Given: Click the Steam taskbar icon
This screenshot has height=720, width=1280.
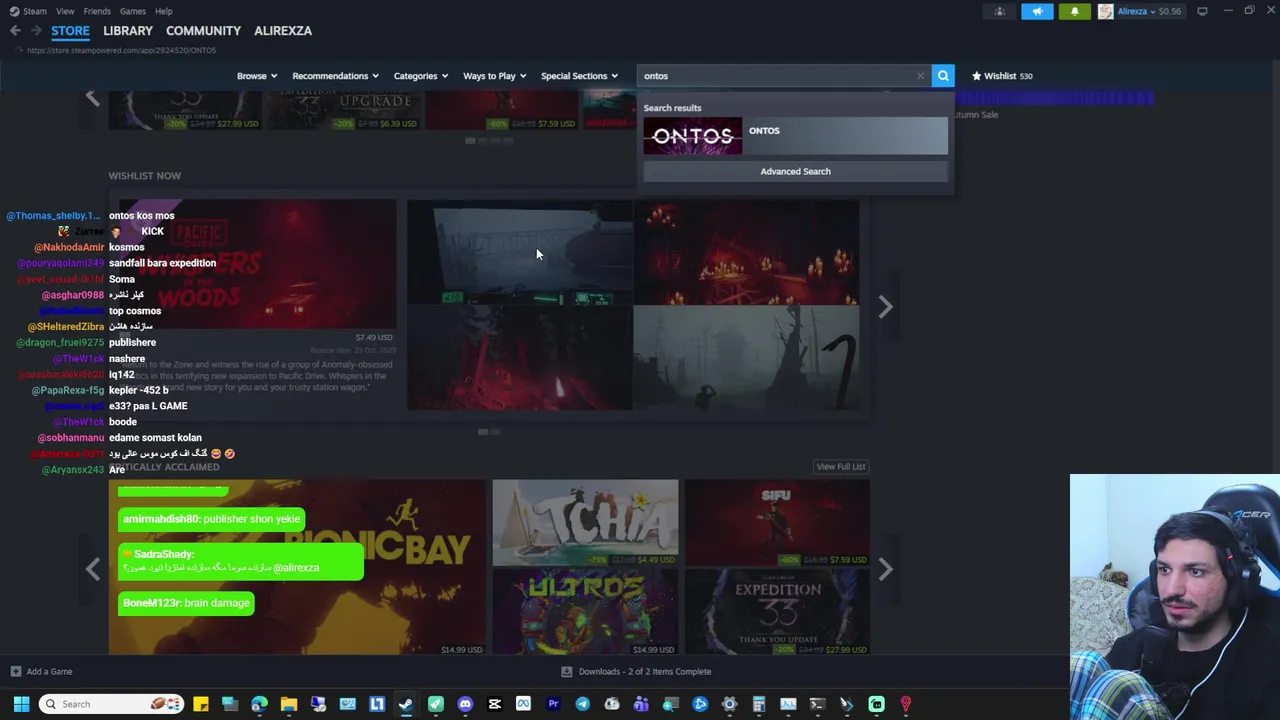Looking at the screenshot, I should 406,704.
